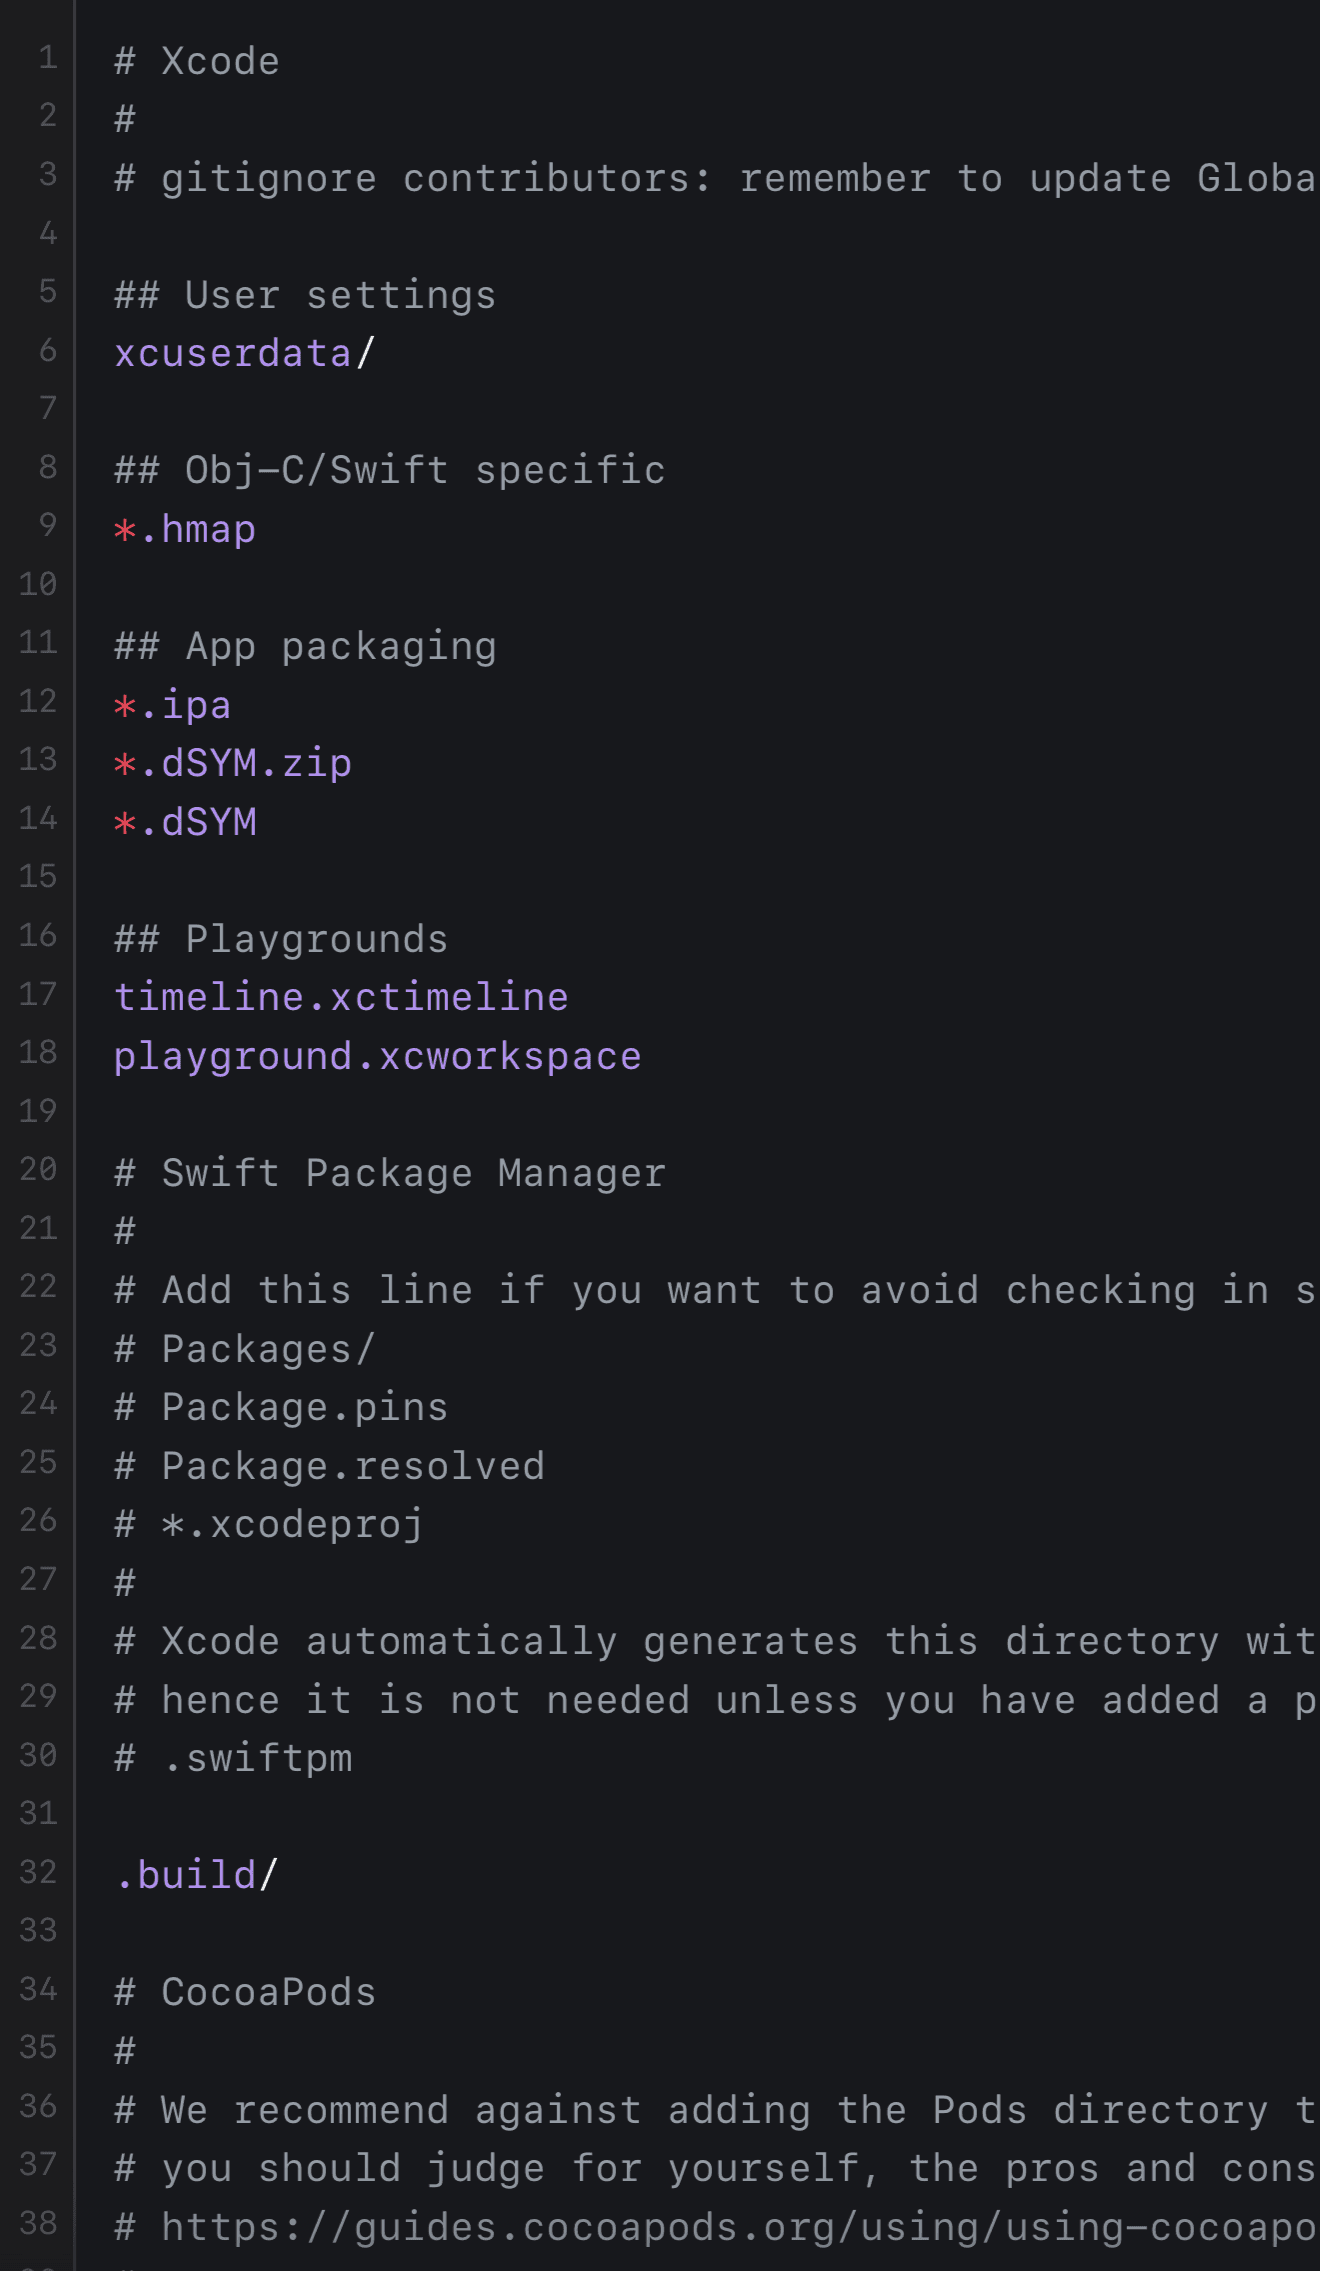Click the standalone *.dSYM entry
Screen dimensions: 1320x2271
[x=185, y=822]
